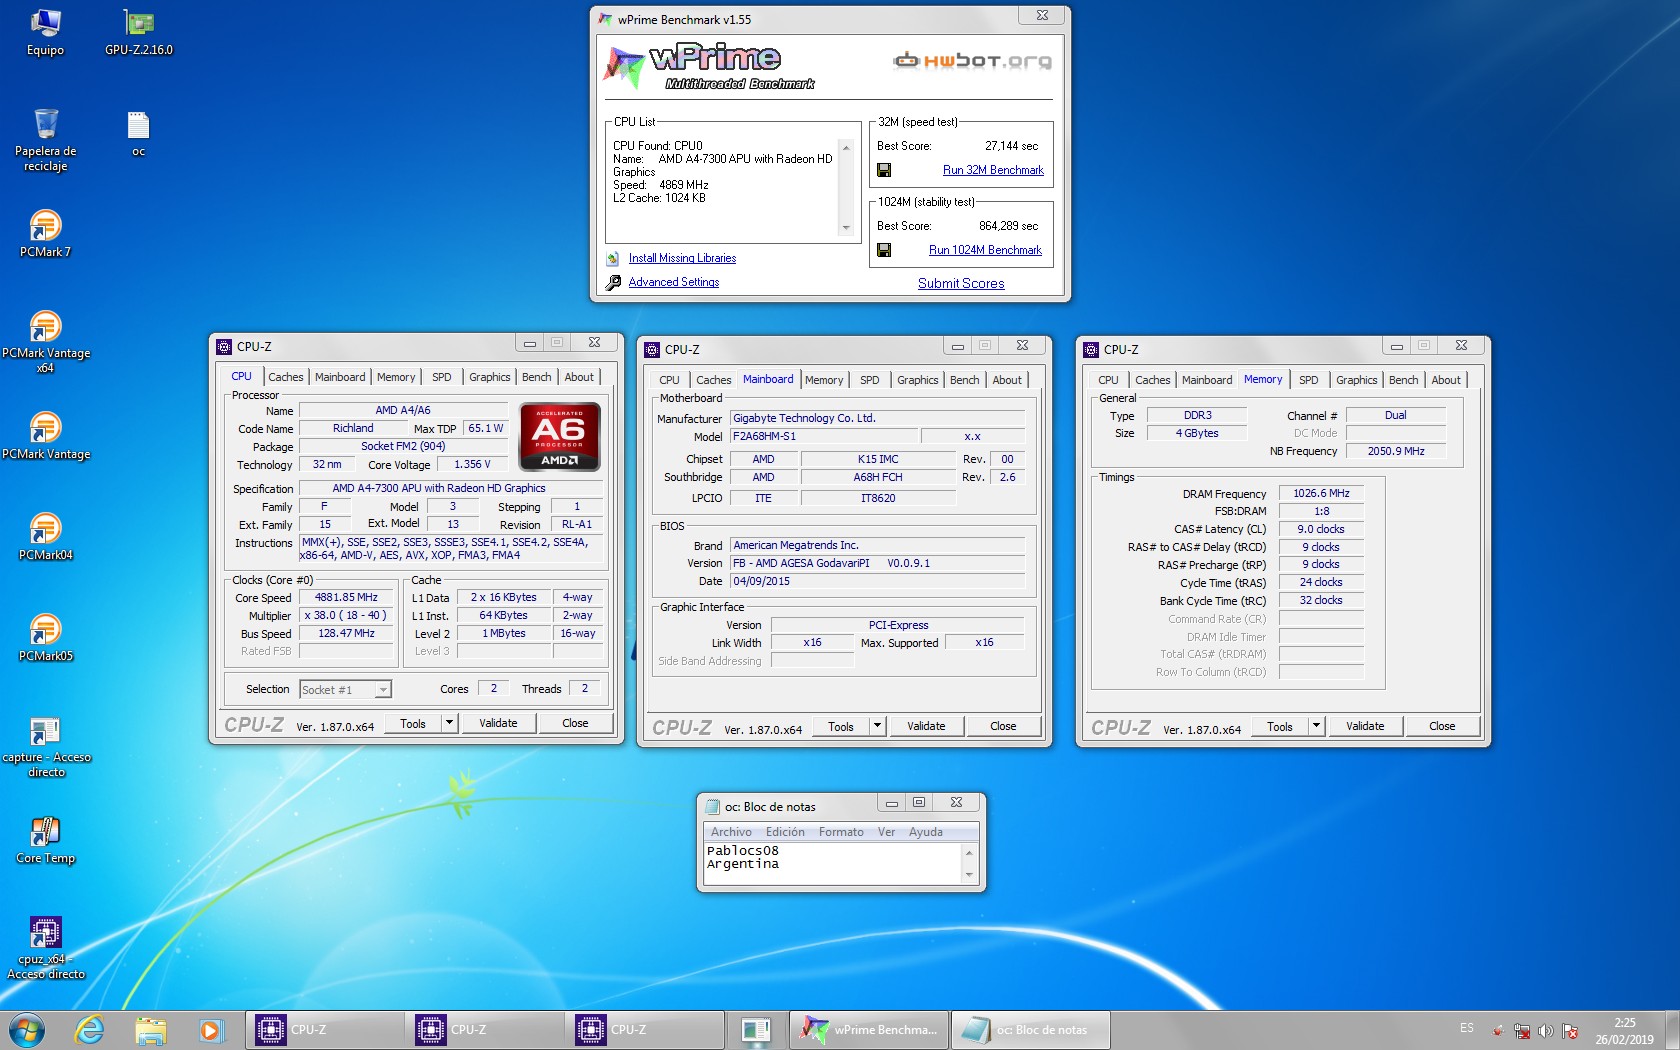Click Advanced Settings link in wPrime
This screenshot has height=1050, width=1680.
[x=674, y=282]
